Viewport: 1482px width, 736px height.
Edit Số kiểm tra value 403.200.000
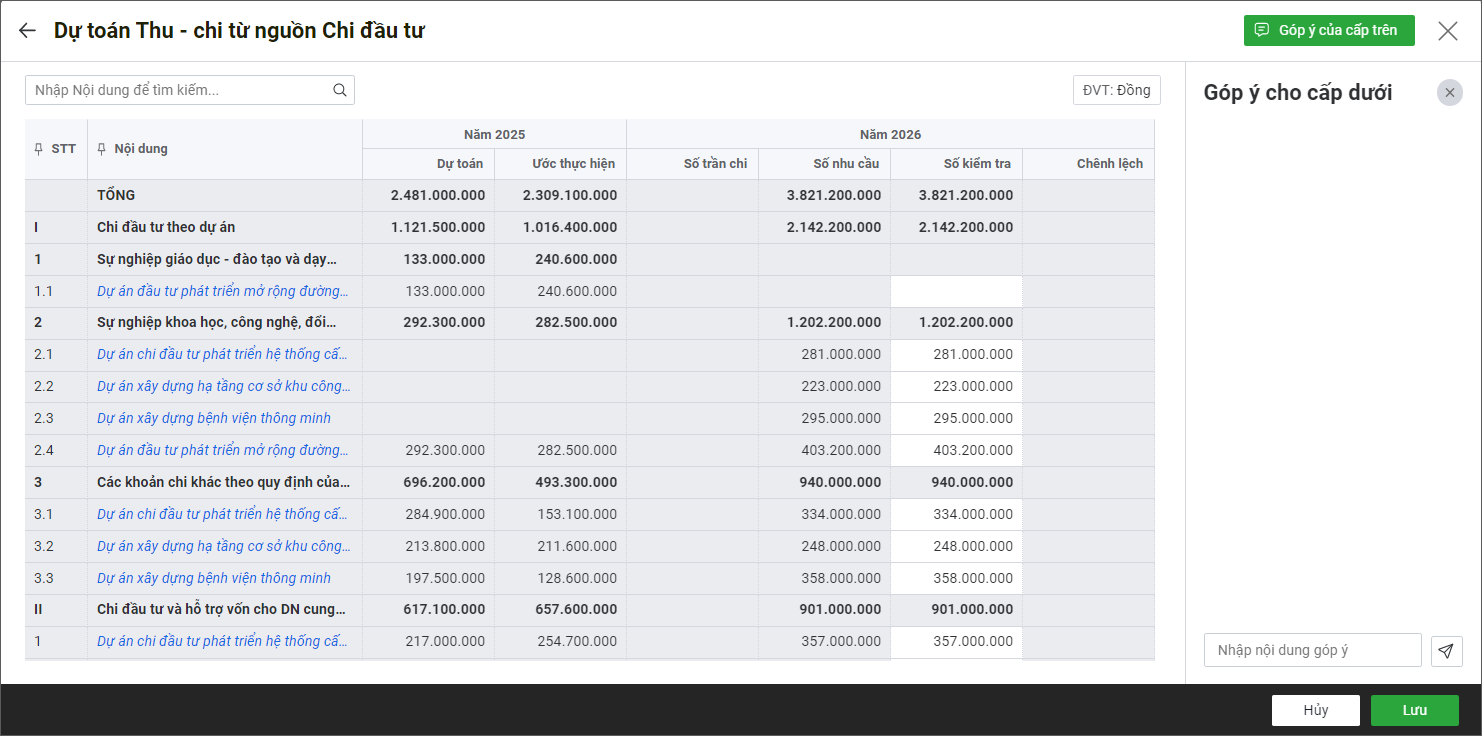tap(956, 450)
